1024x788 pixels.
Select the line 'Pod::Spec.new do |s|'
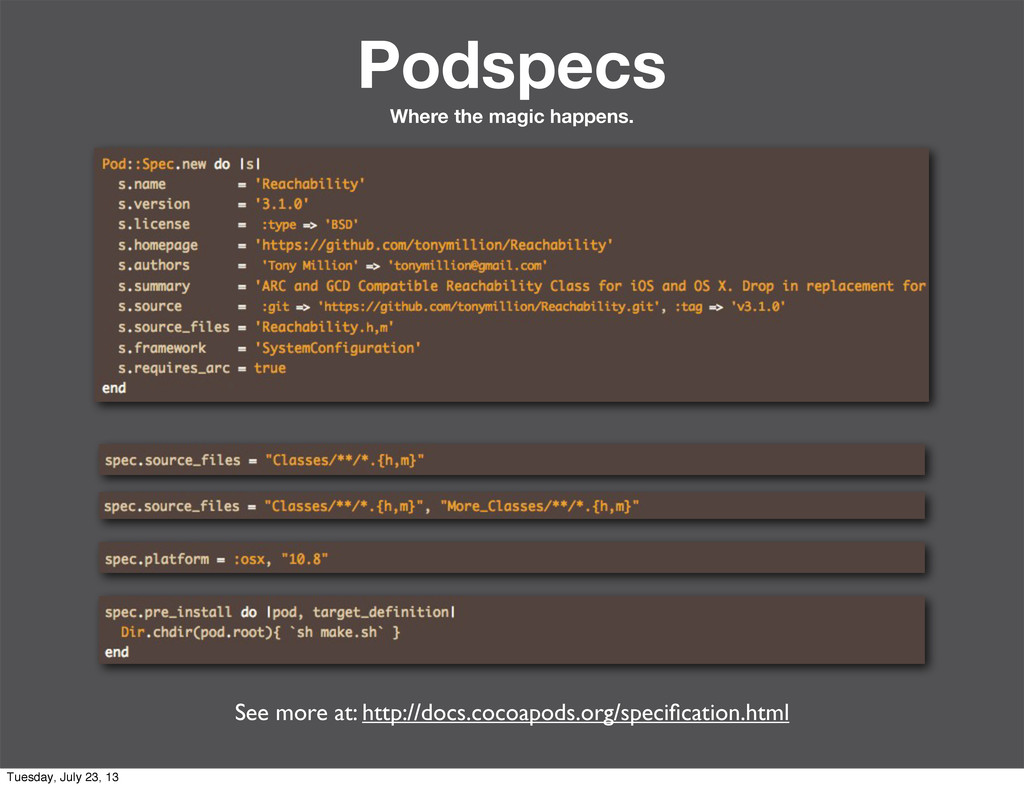click(181, 164)
